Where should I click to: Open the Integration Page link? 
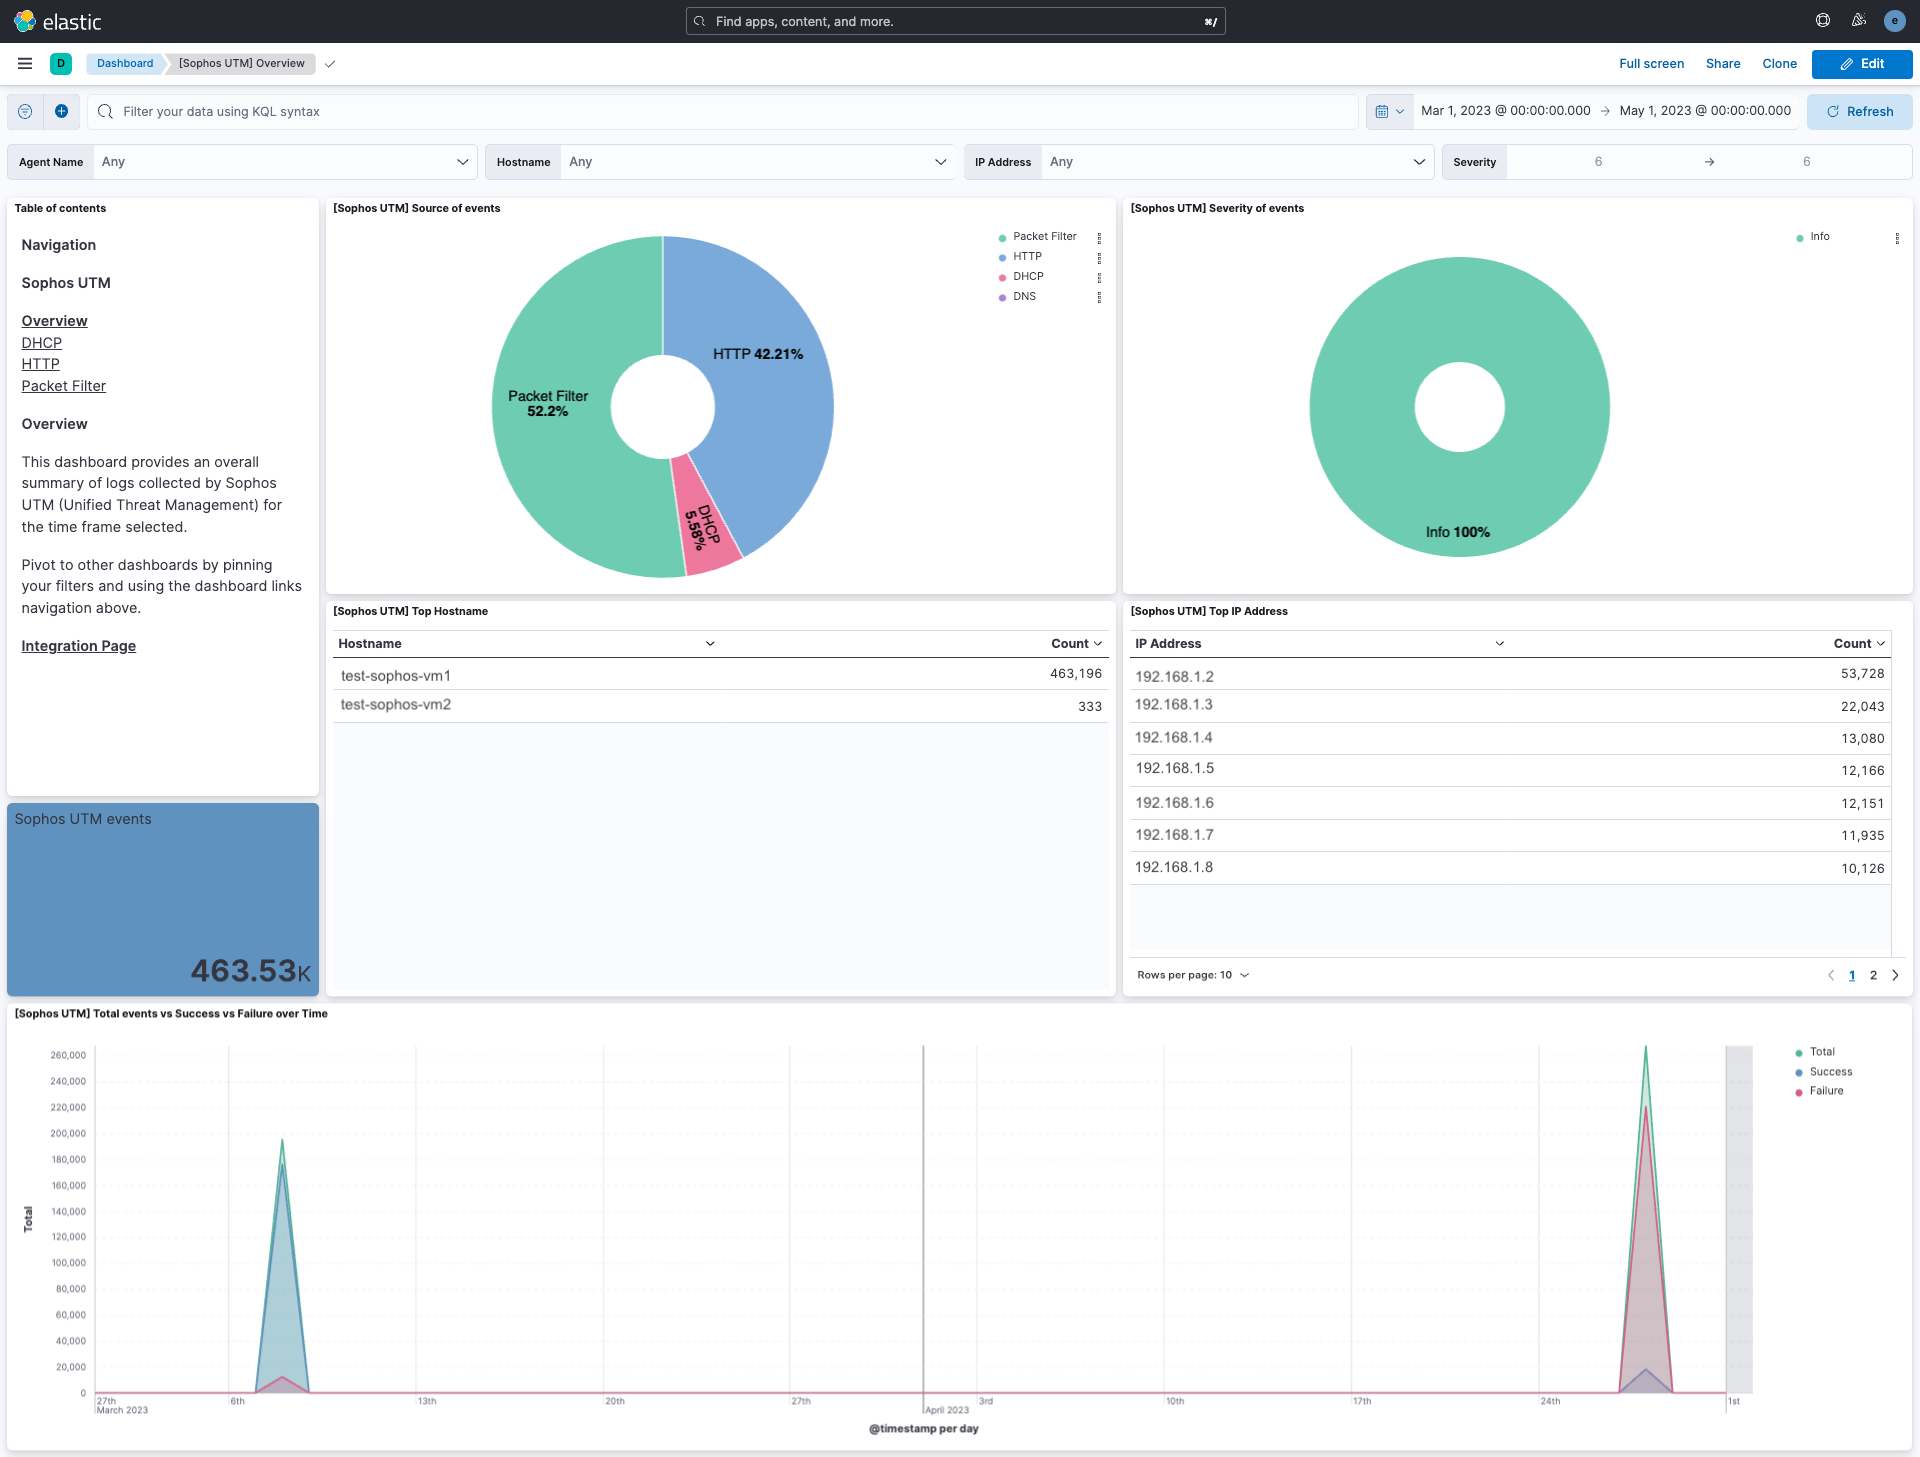pyautogui.click(x=78, y=645)
